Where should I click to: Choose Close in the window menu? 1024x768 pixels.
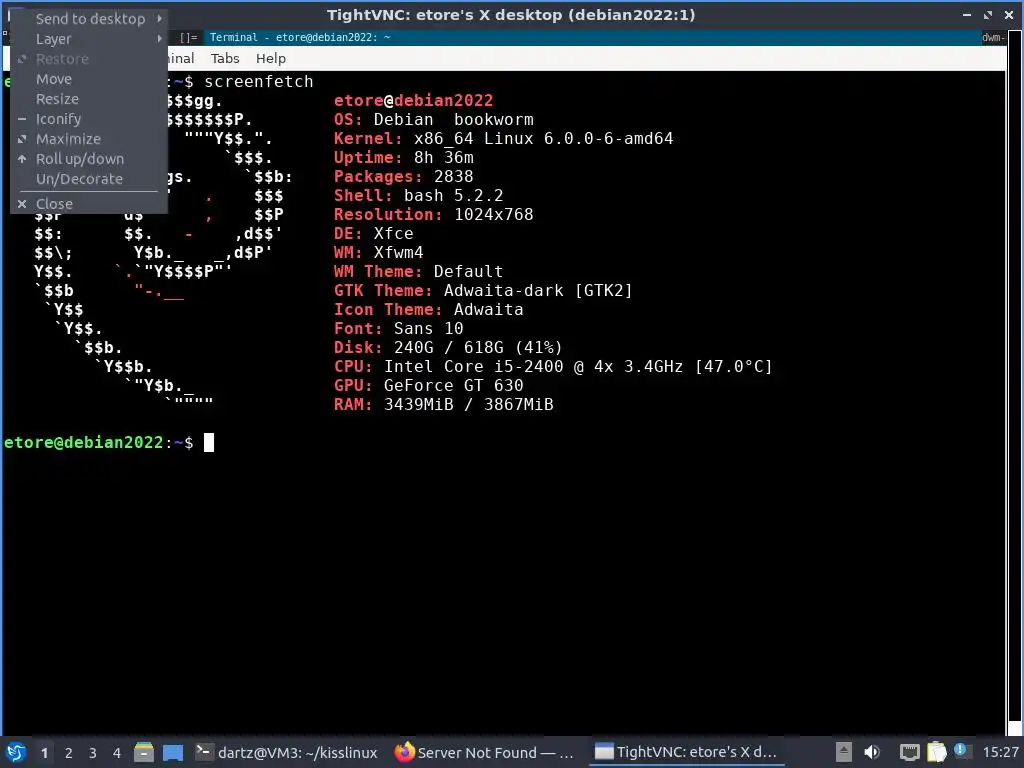pos(89,204)
